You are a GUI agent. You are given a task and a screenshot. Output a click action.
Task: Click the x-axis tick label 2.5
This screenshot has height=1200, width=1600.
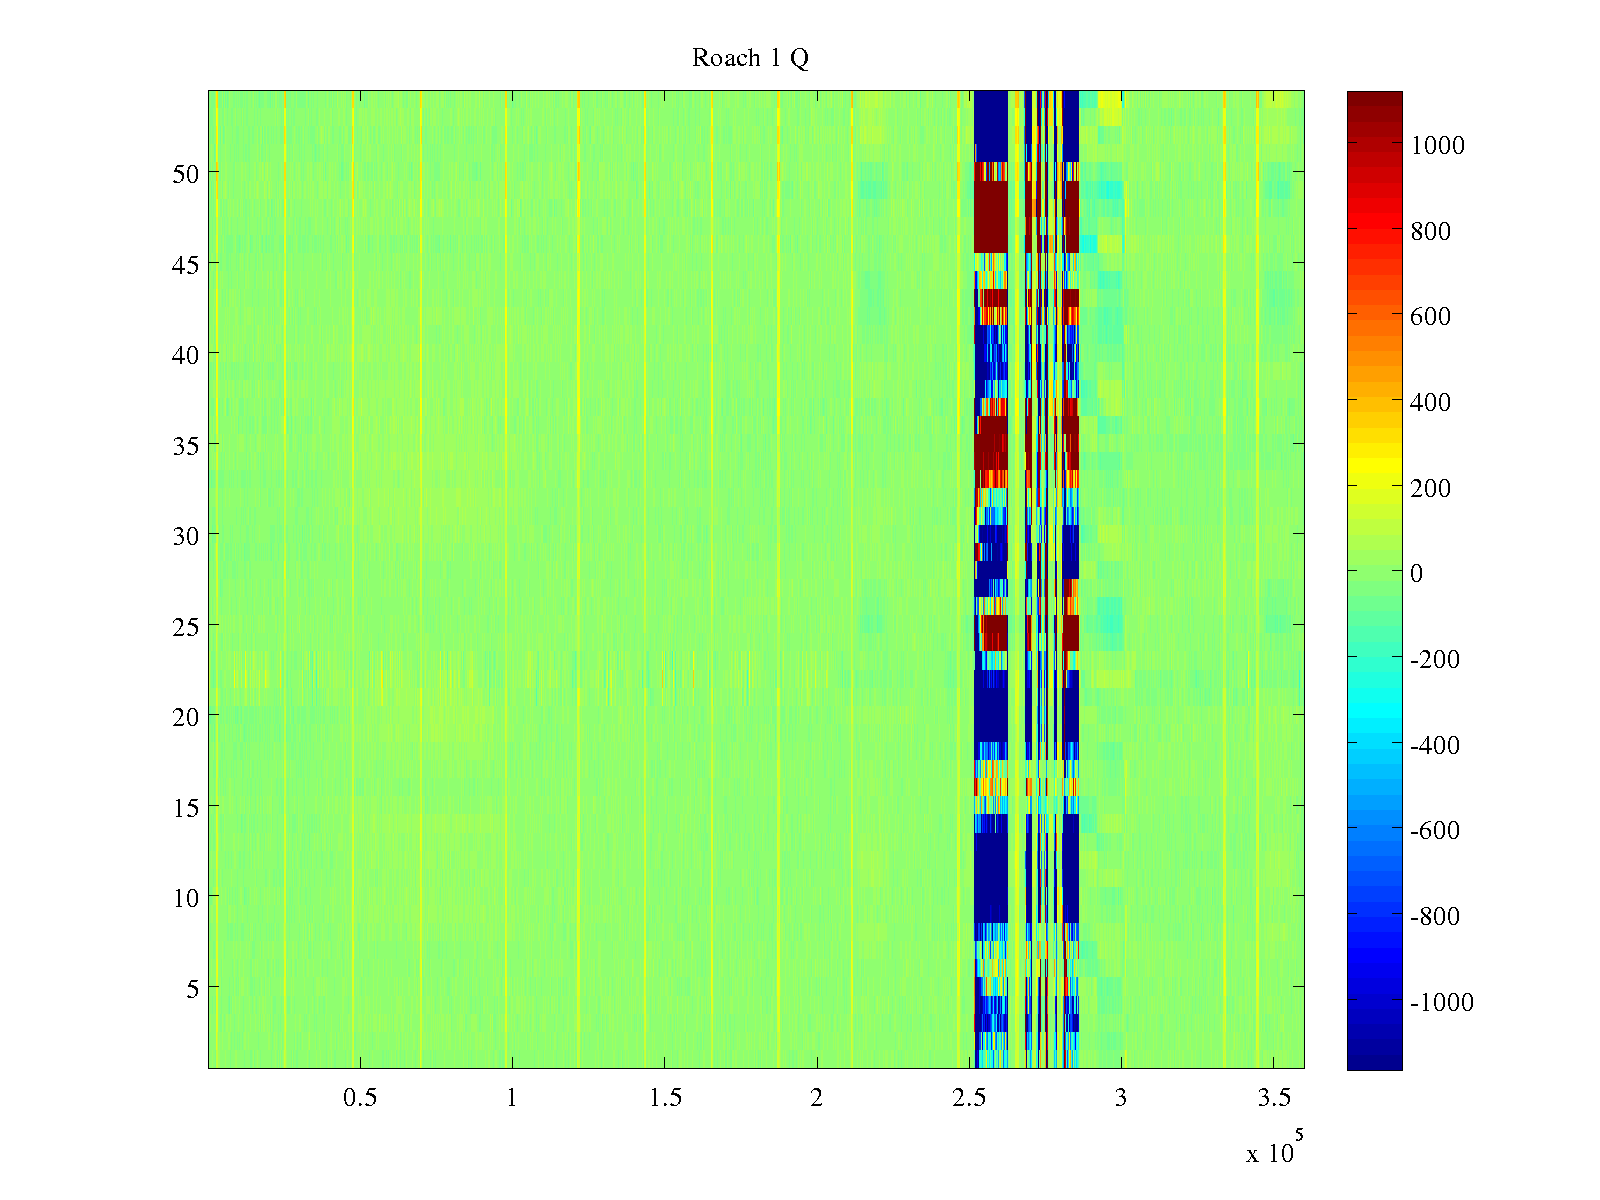pos(969,1098)
